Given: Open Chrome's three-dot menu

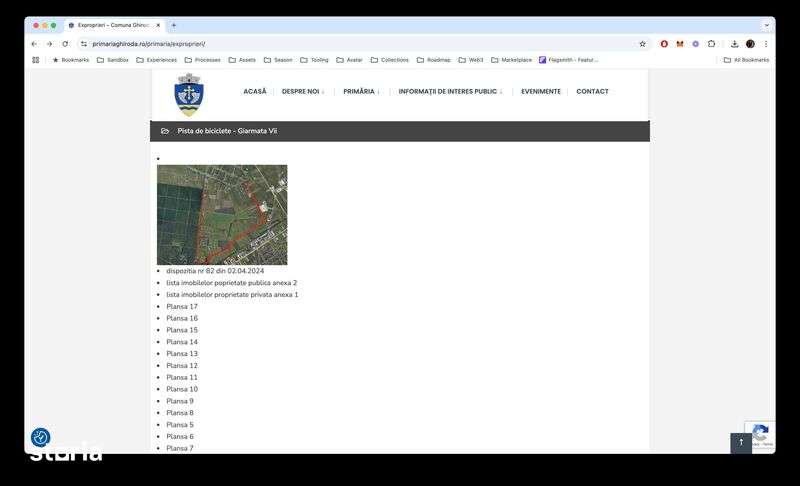Looking at the screenshot, I should click(766, 44).
